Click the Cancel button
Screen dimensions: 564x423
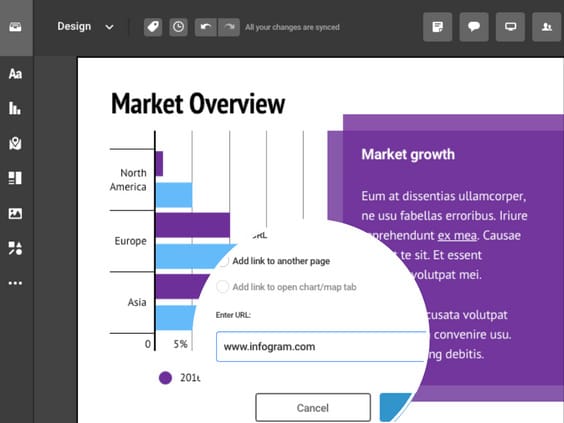313,408
